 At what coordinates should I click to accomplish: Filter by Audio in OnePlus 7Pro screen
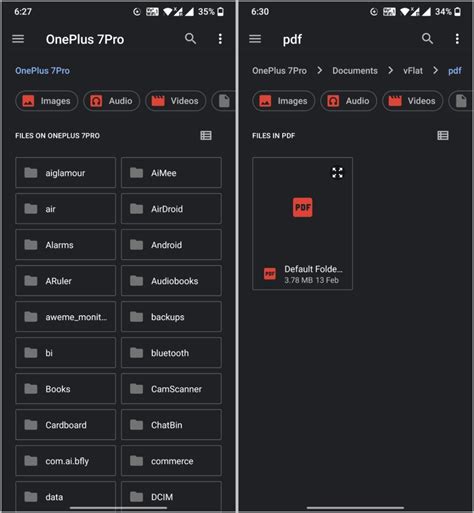111,101
